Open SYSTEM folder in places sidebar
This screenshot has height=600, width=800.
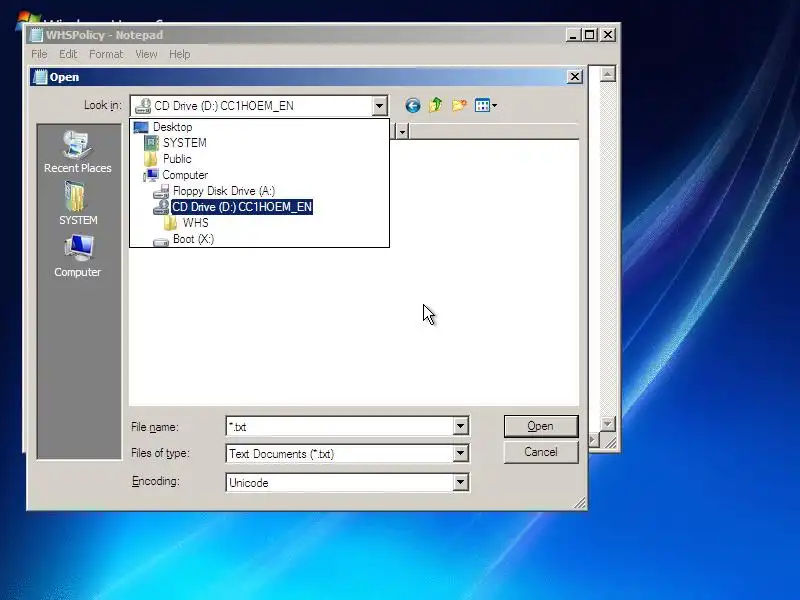tap(78, 204)
